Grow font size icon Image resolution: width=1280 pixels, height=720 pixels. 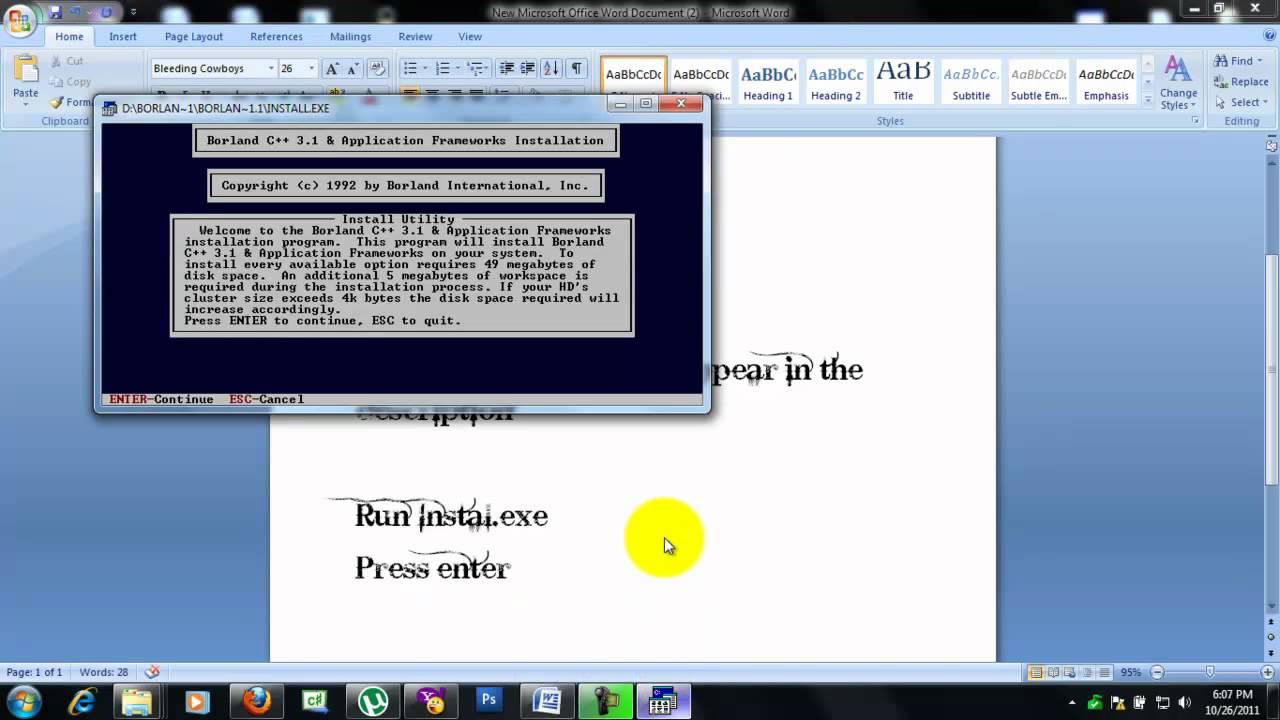333,68
